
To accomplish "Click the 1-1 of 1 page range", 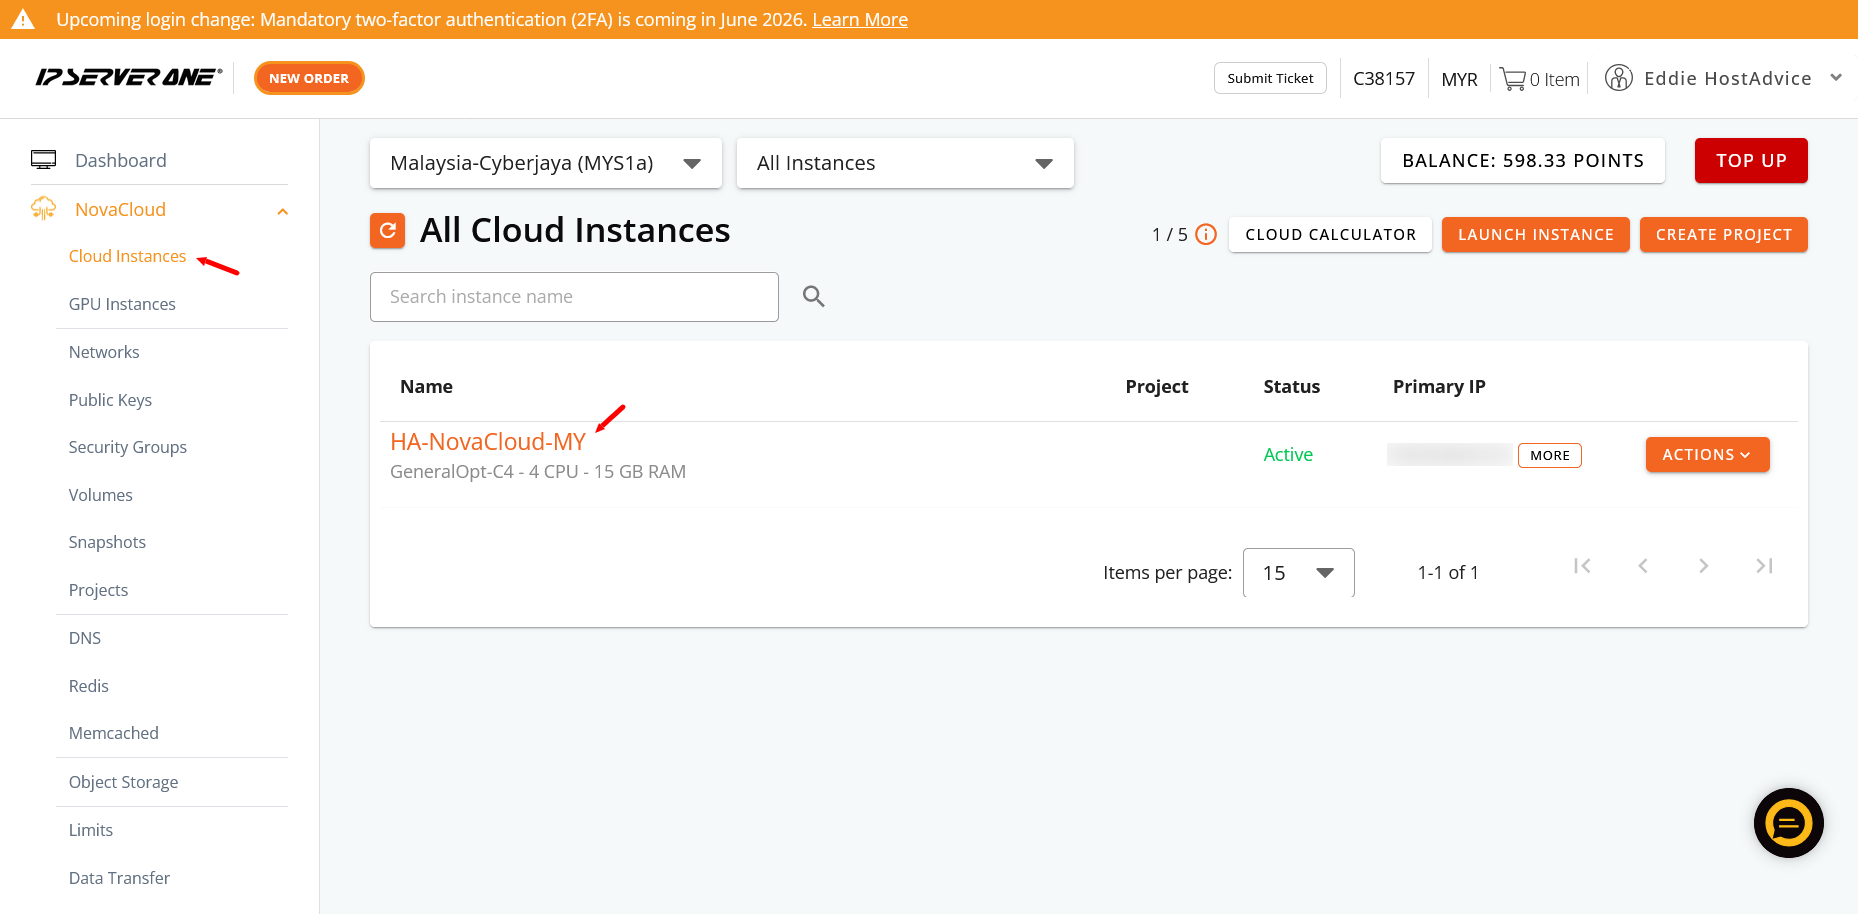I will tap(1448, 573).
